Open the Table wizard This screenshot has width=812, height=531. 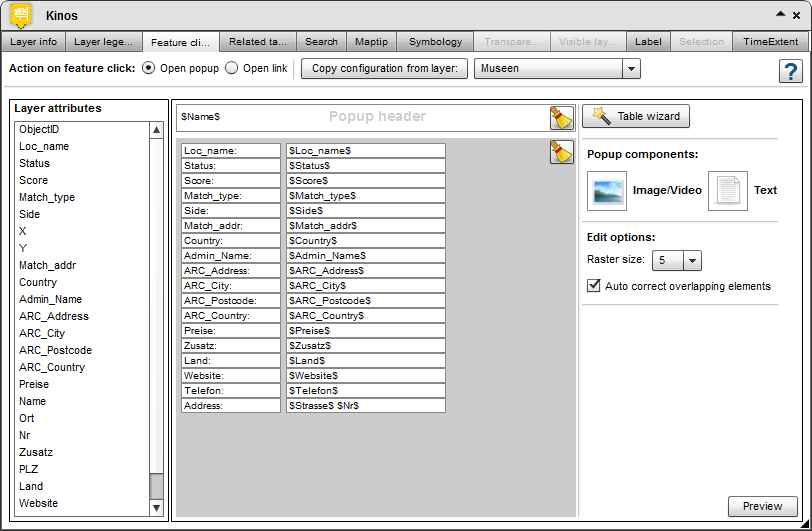pyautogui.click(x=636, y=116)
